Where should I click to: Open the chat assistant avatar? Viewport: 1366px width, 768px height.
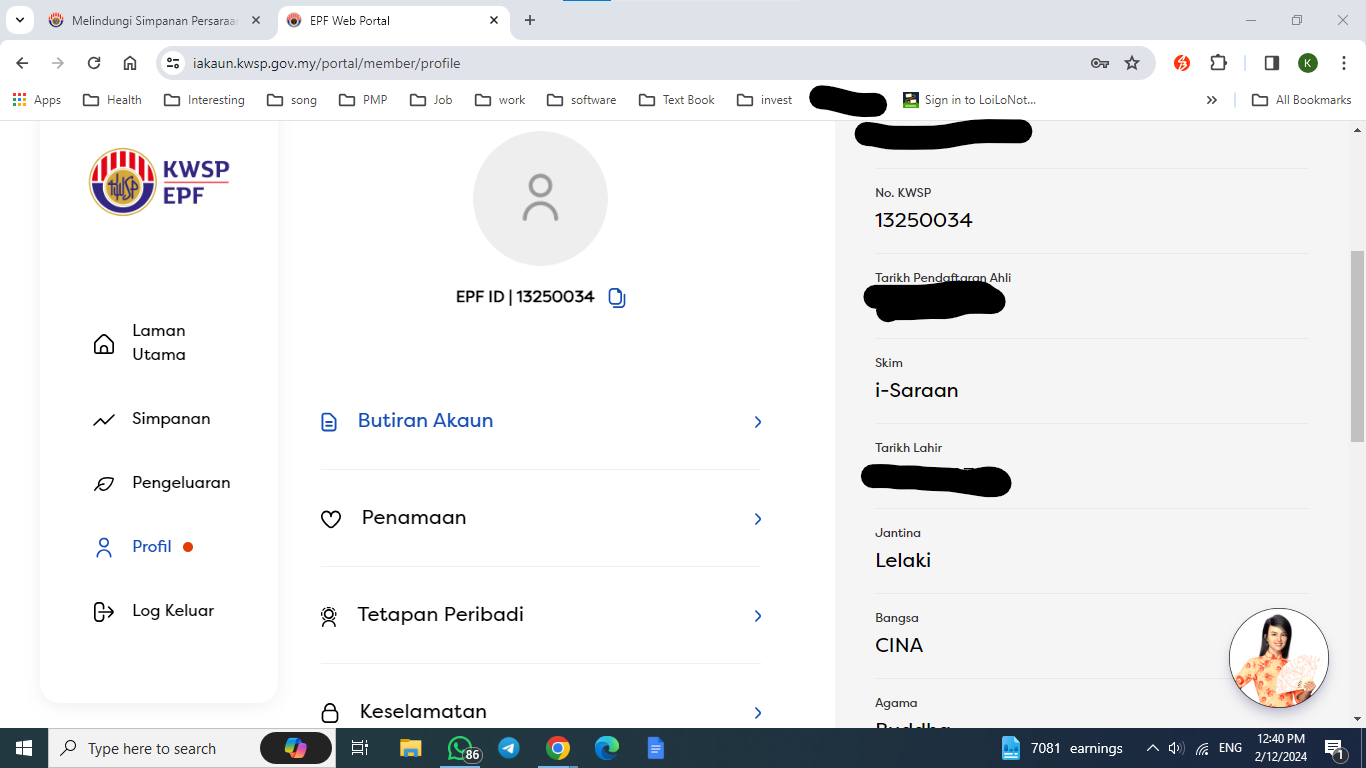(1278, 658)
